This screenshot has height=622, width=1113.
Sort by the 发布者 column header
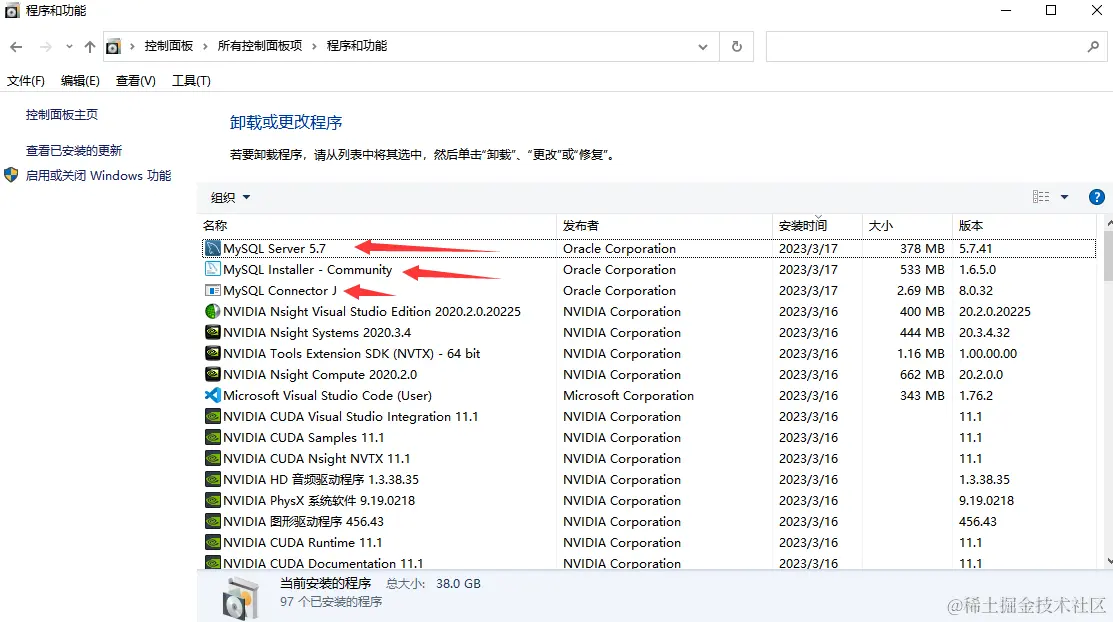pyautogui.click(x=665, y=226)
